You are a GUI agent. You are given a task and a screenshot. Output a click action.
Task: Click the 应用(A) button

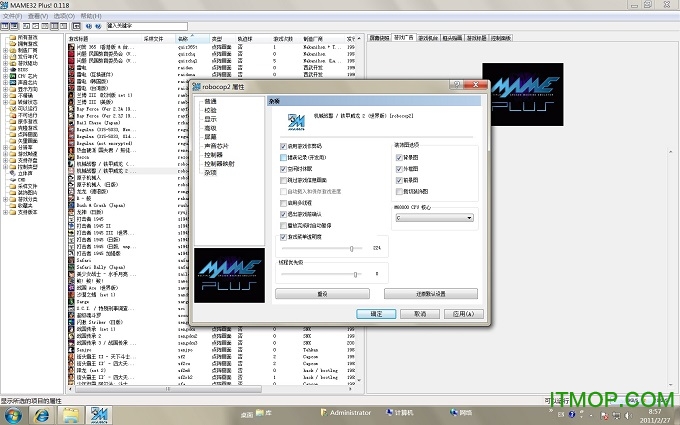tap(464, 314)
